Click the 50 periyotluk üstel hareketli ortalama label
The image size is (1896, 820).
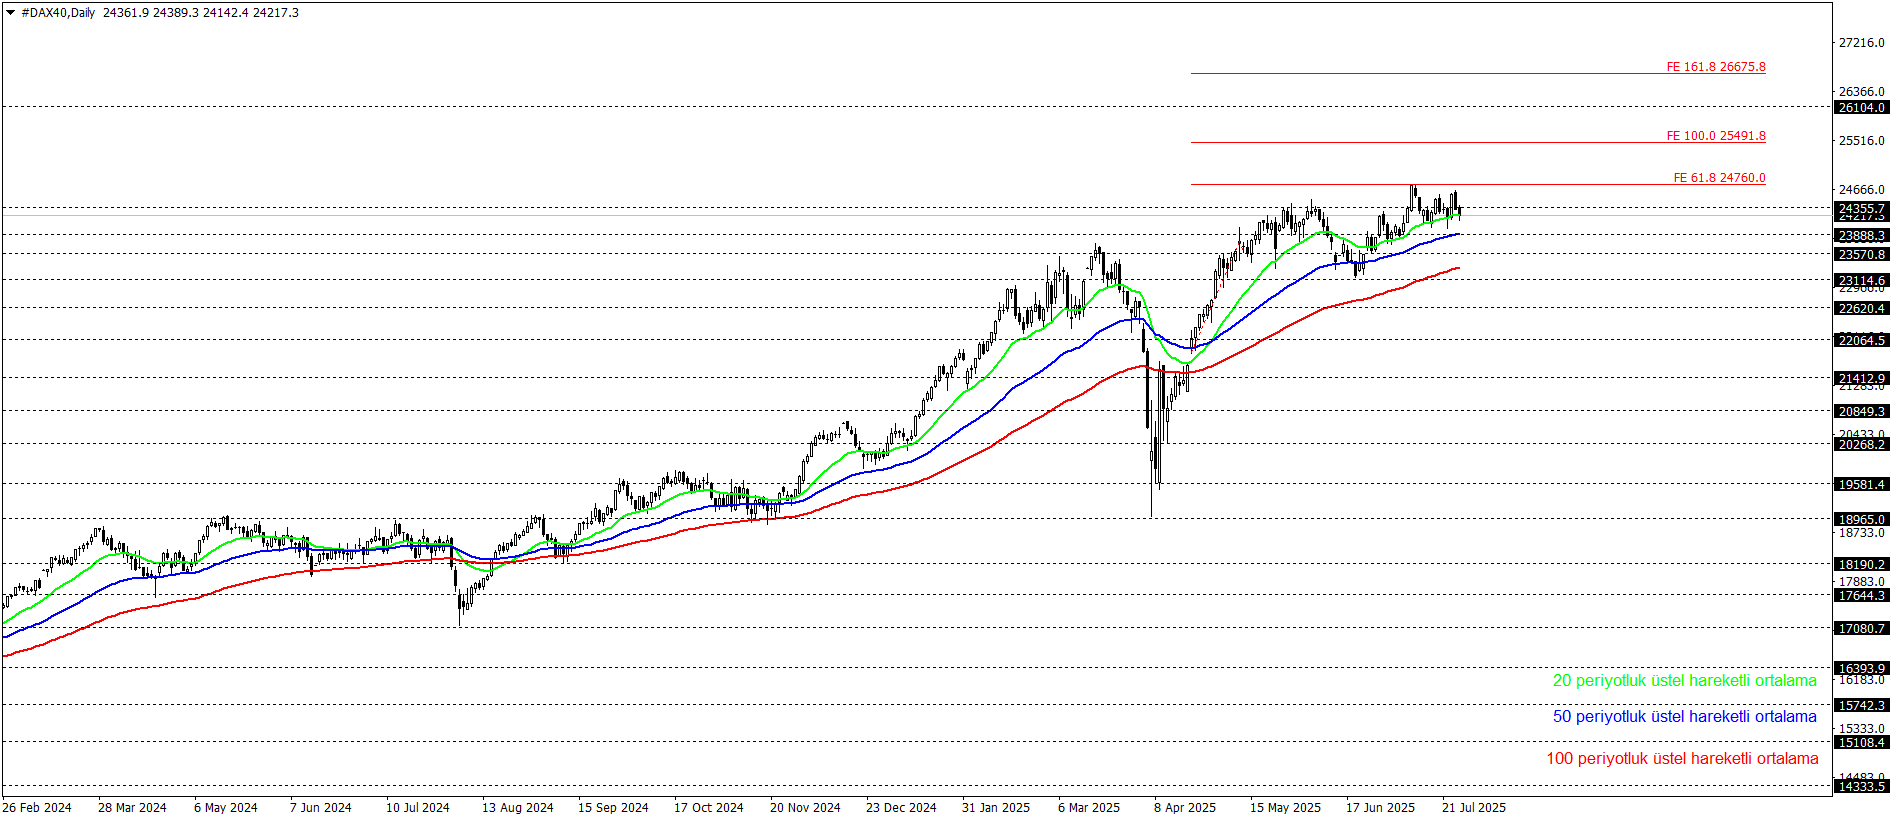tap(1684, 717)
